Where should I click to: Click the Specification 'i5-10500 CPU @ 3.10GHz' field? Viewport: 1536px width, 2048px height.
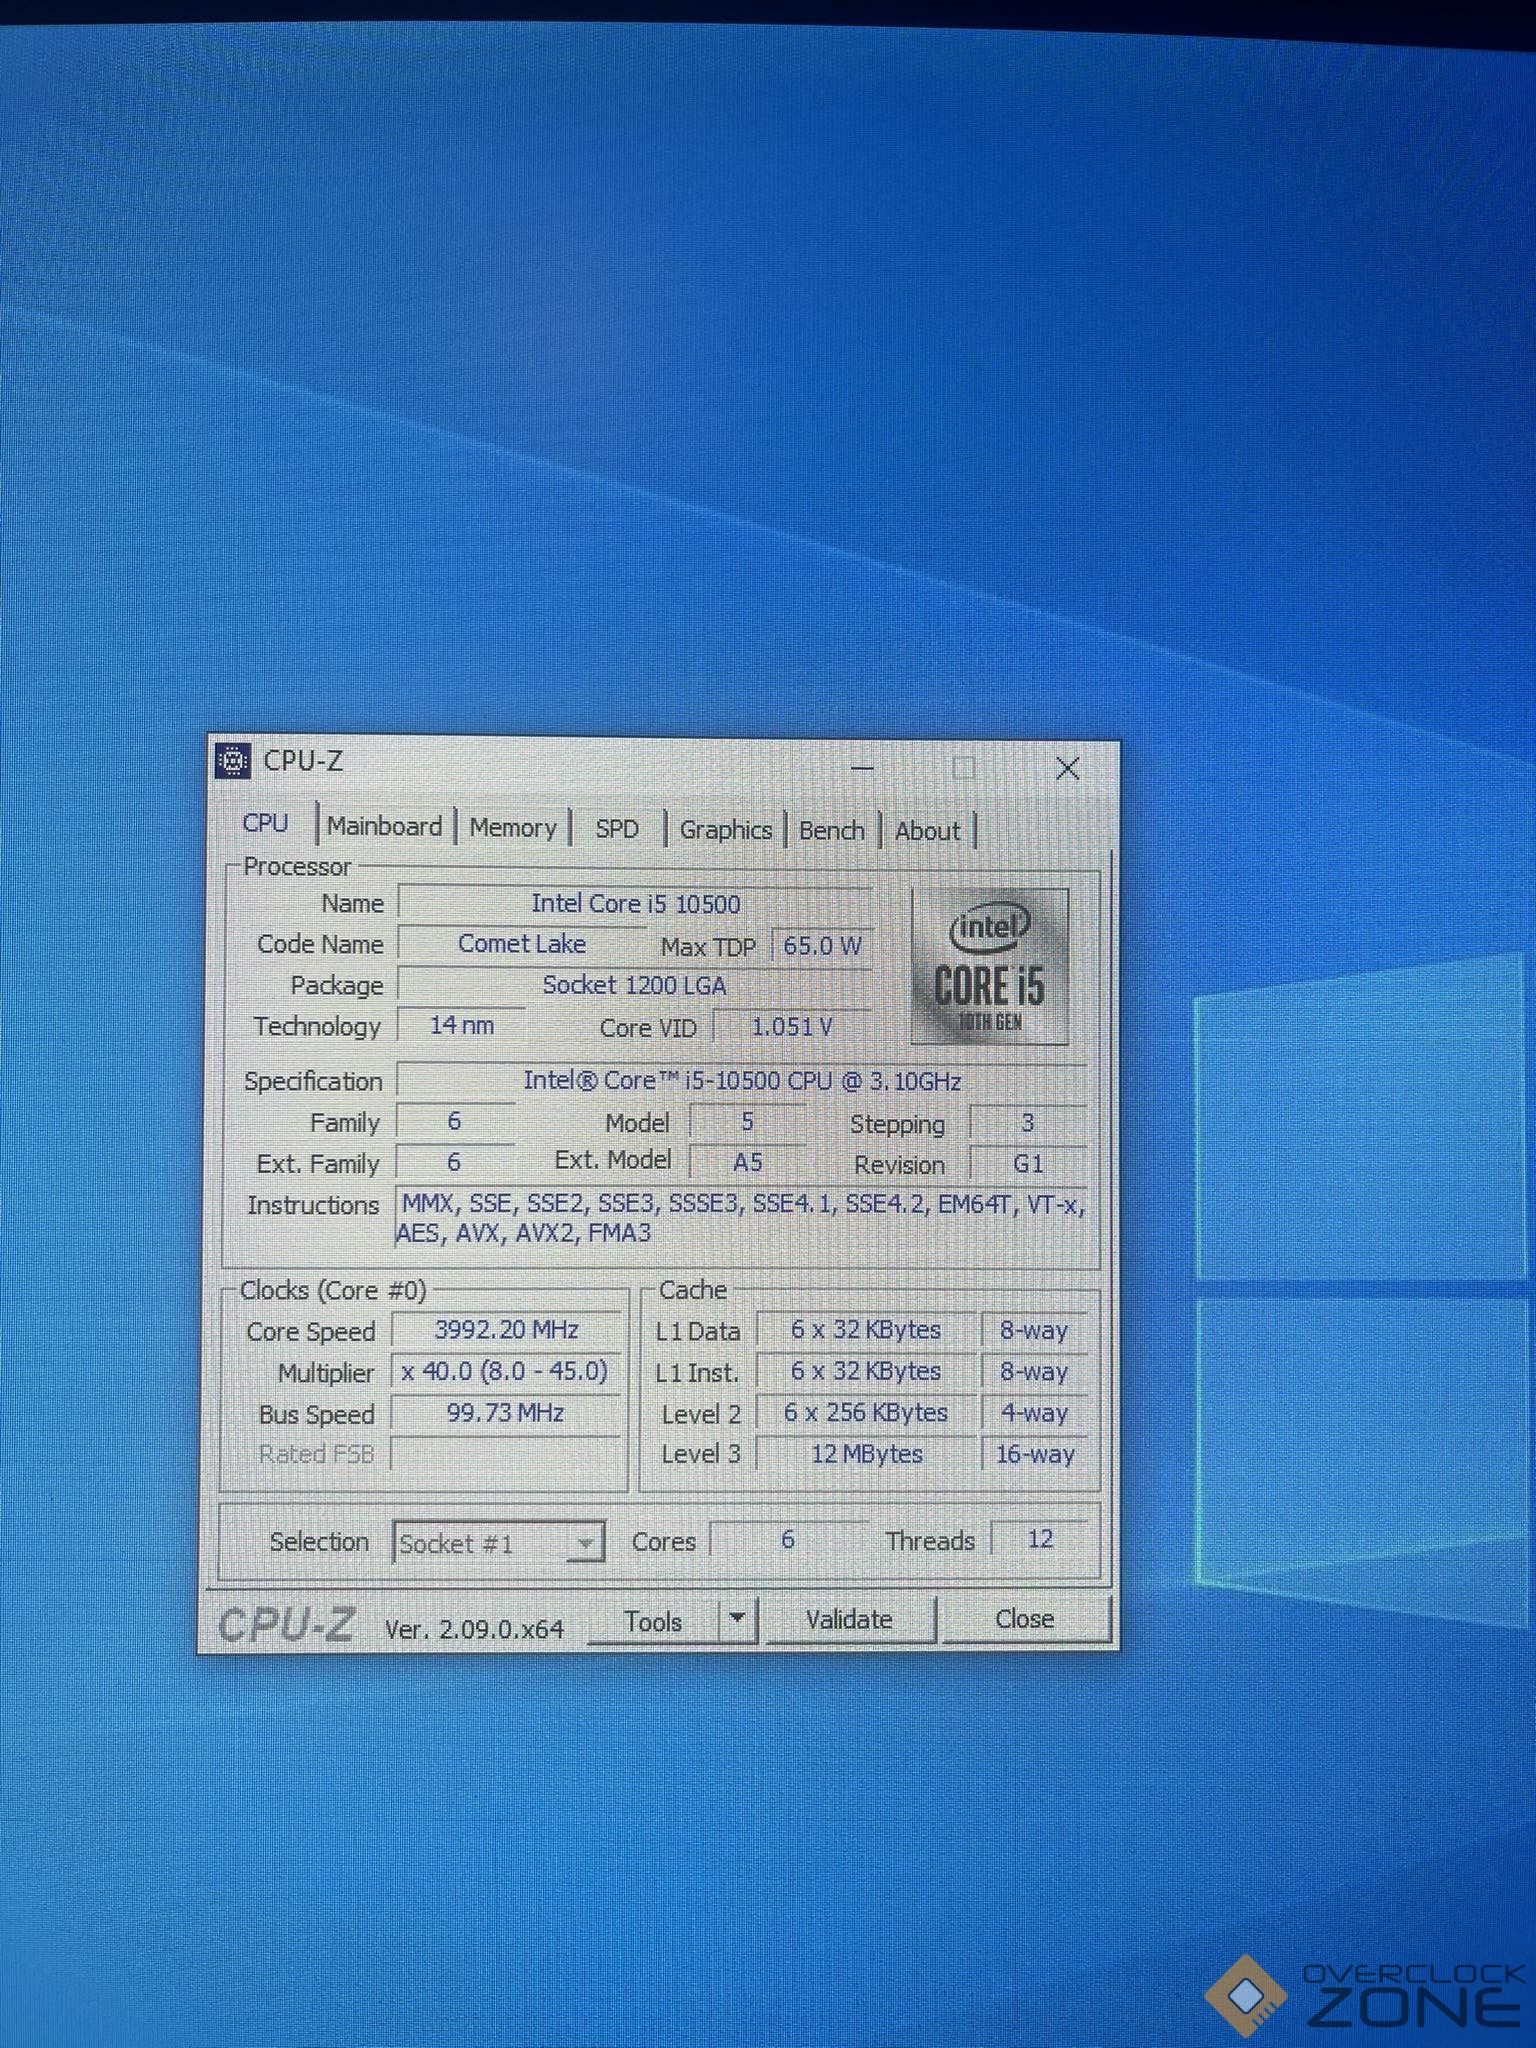(742, 1081)
